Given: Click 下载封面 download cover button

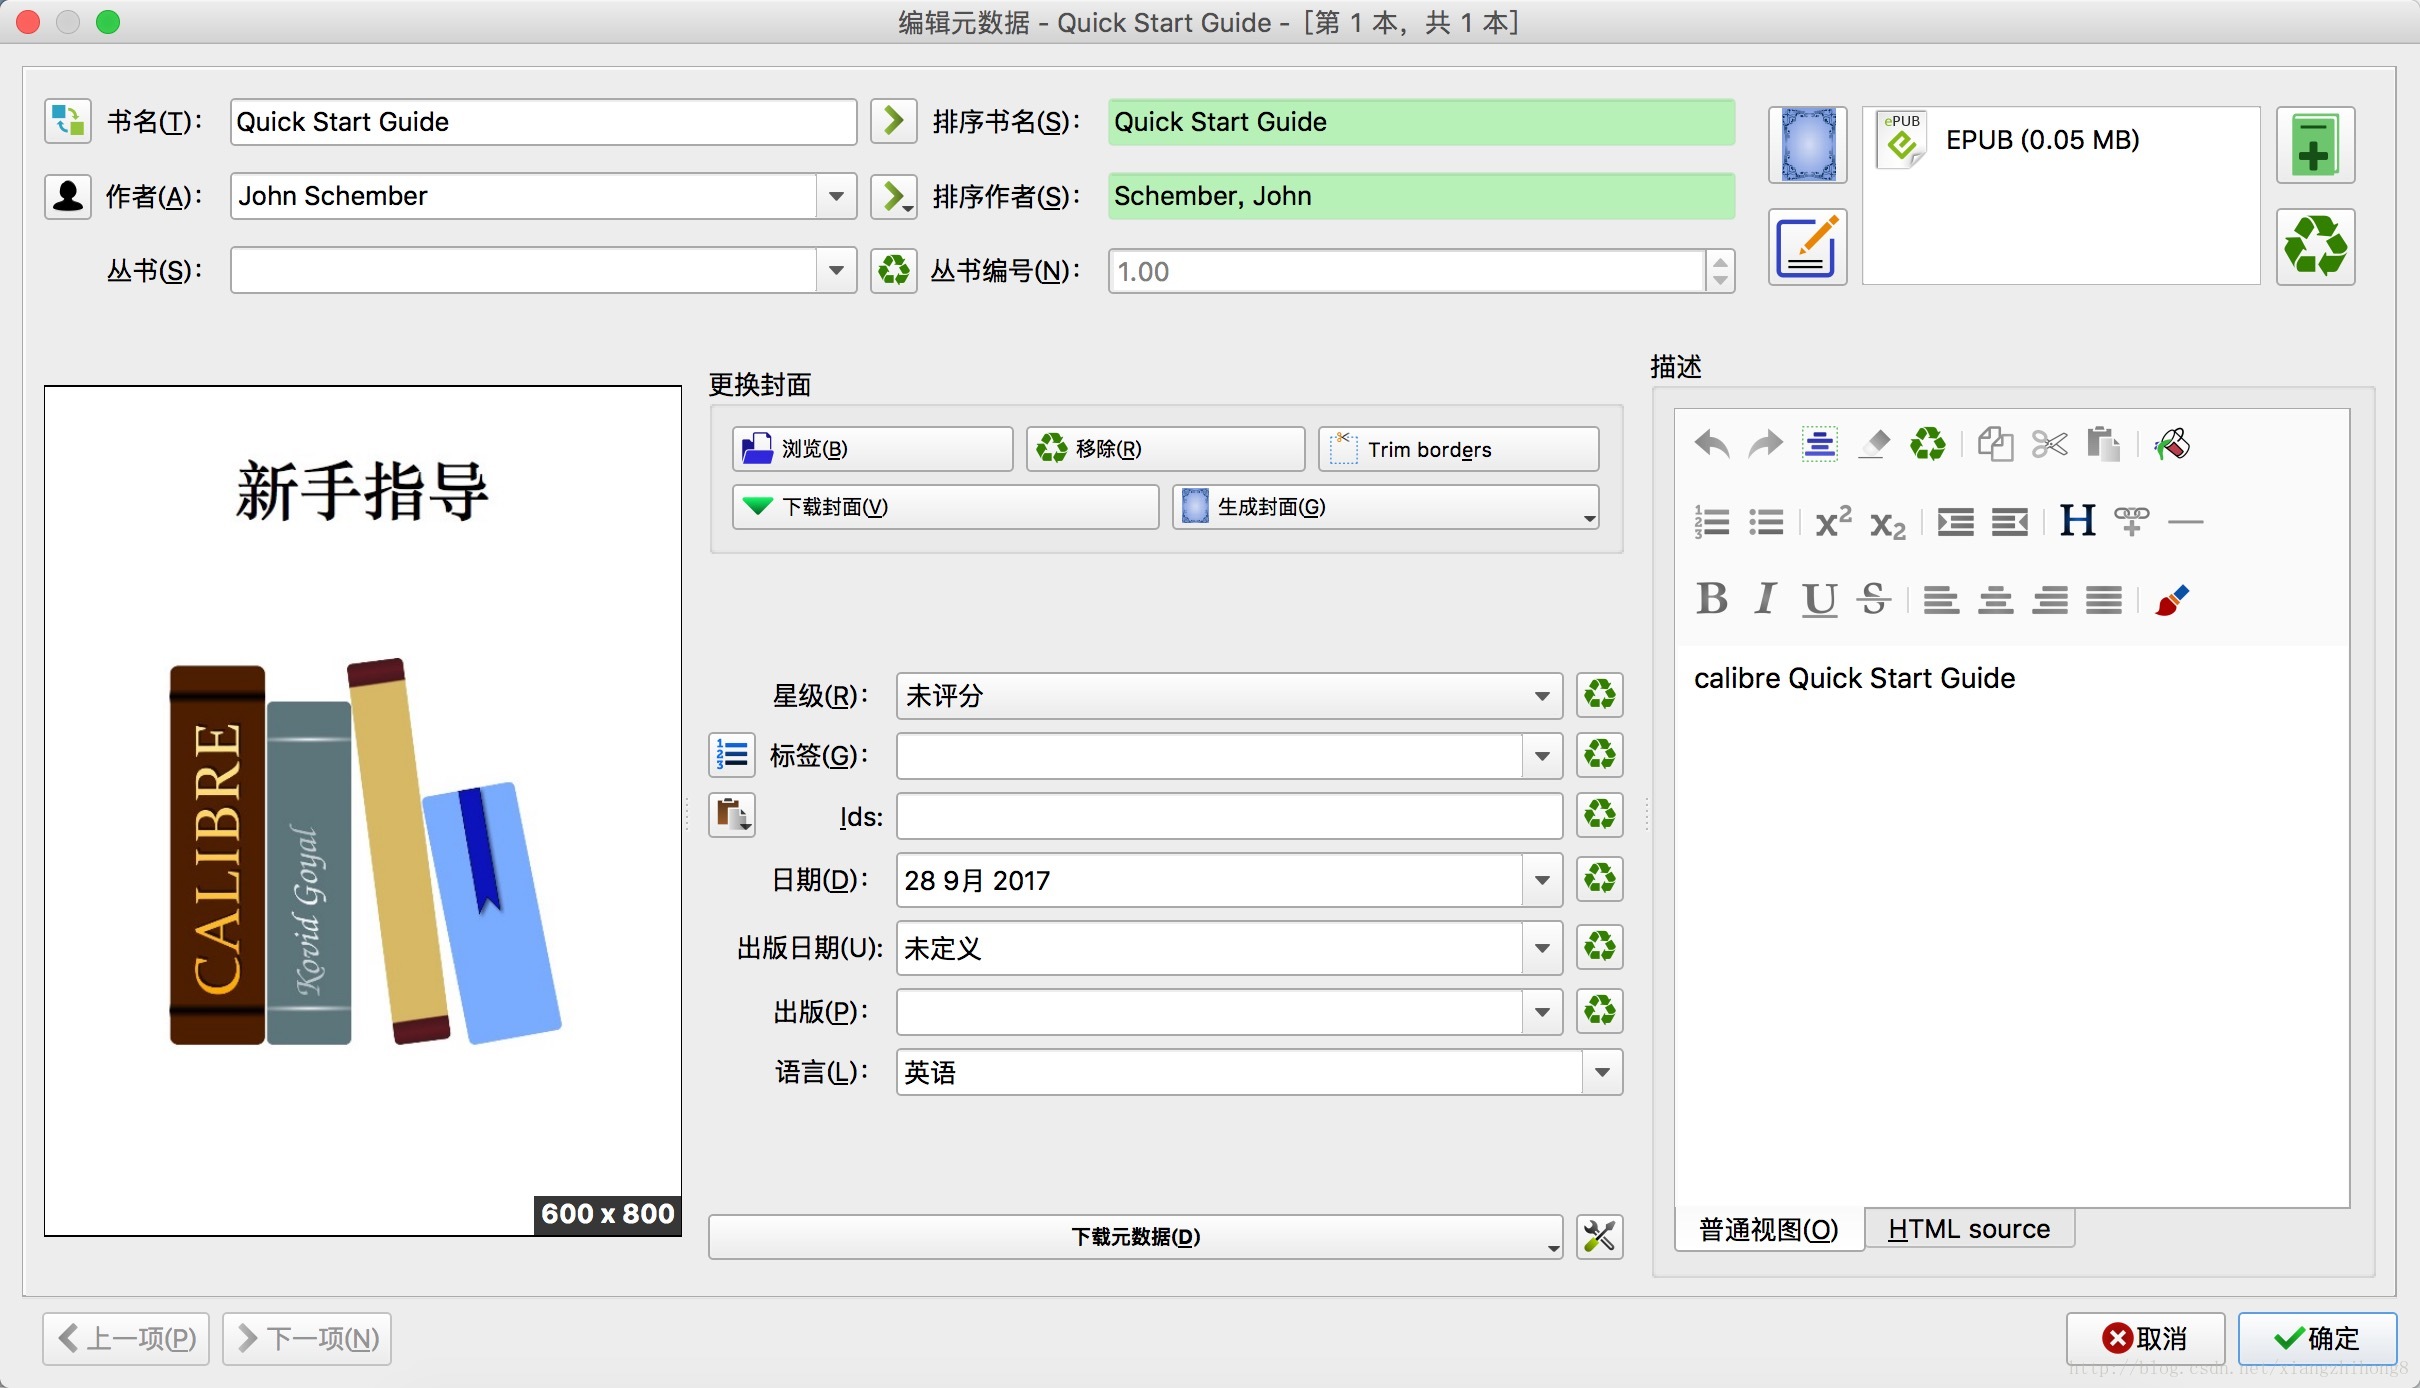Looking at the screenshot, I should [x=945, y=507].
